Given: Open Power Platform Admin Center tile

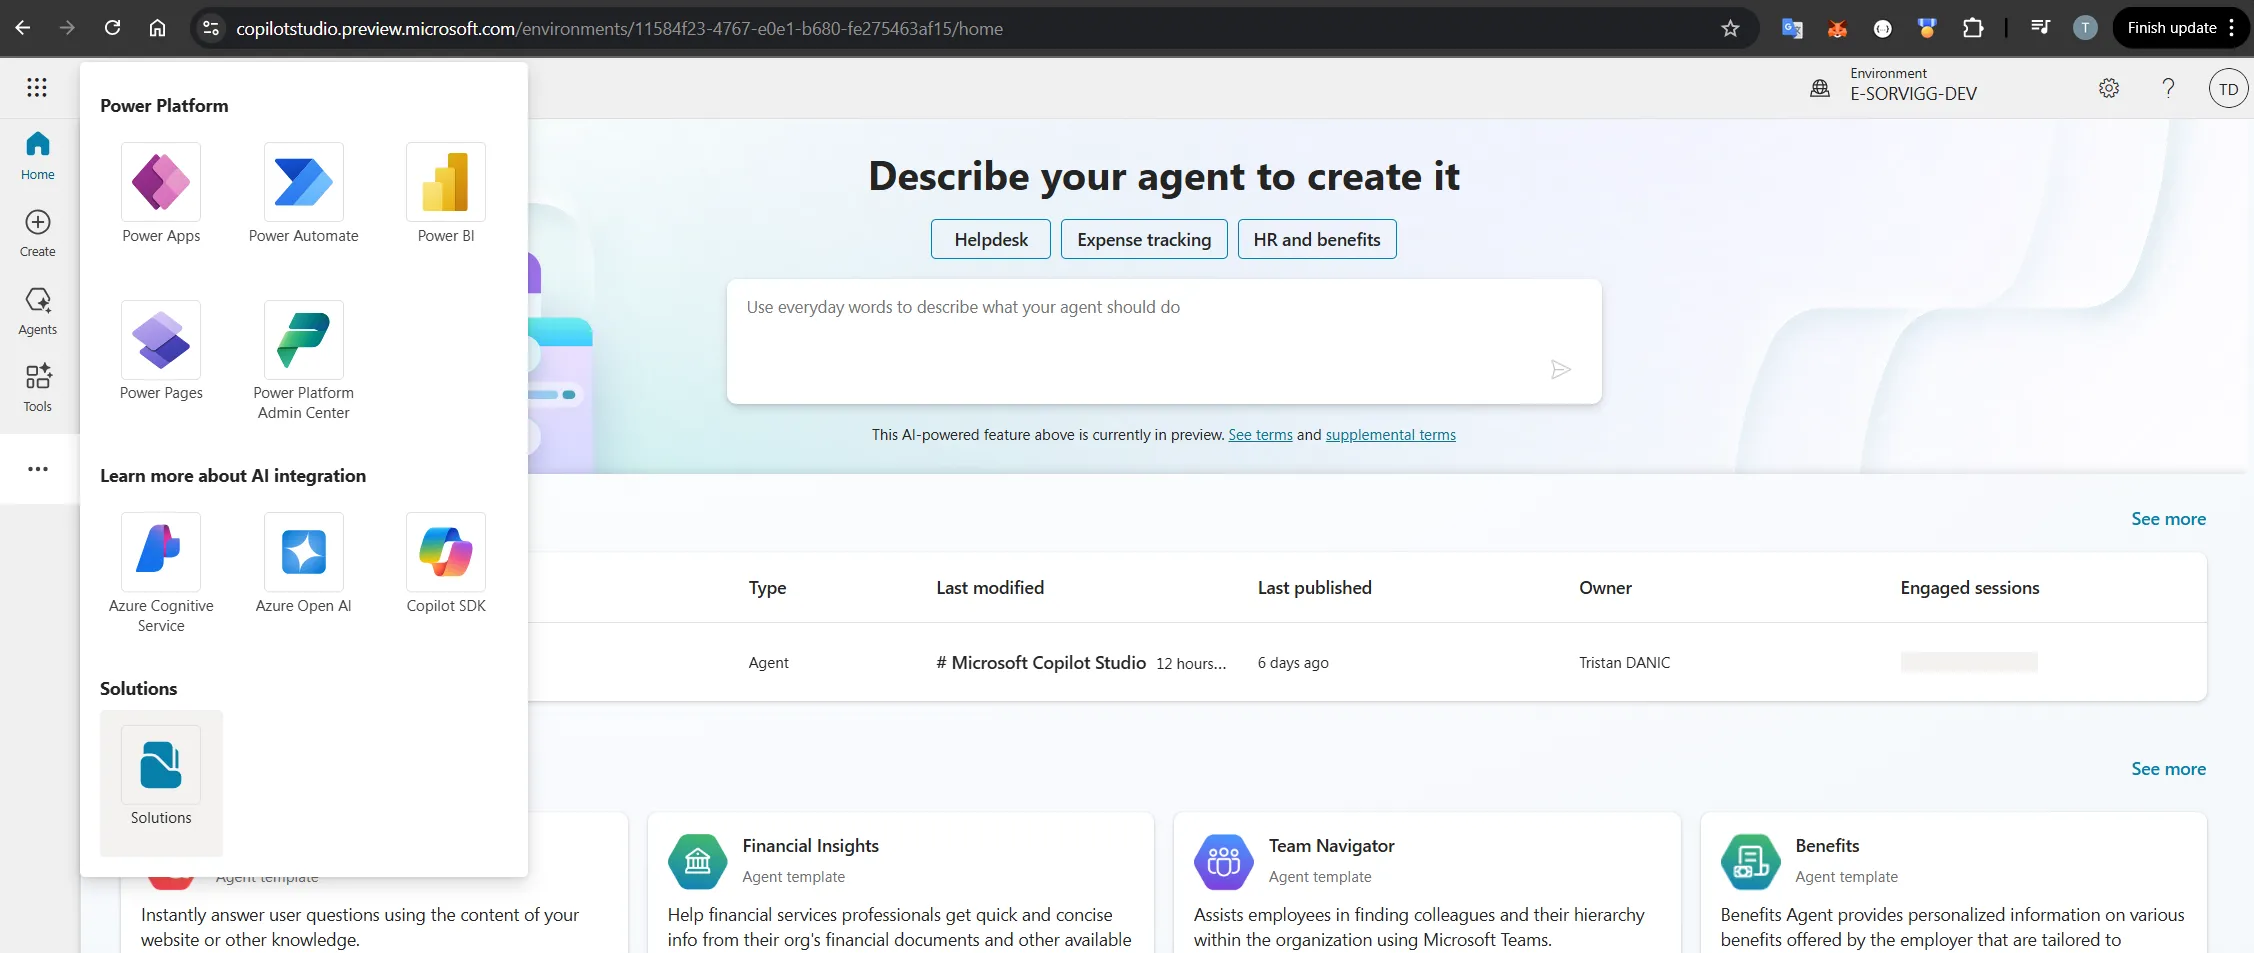Looking at the screenshot, I should tap(304, 361).
